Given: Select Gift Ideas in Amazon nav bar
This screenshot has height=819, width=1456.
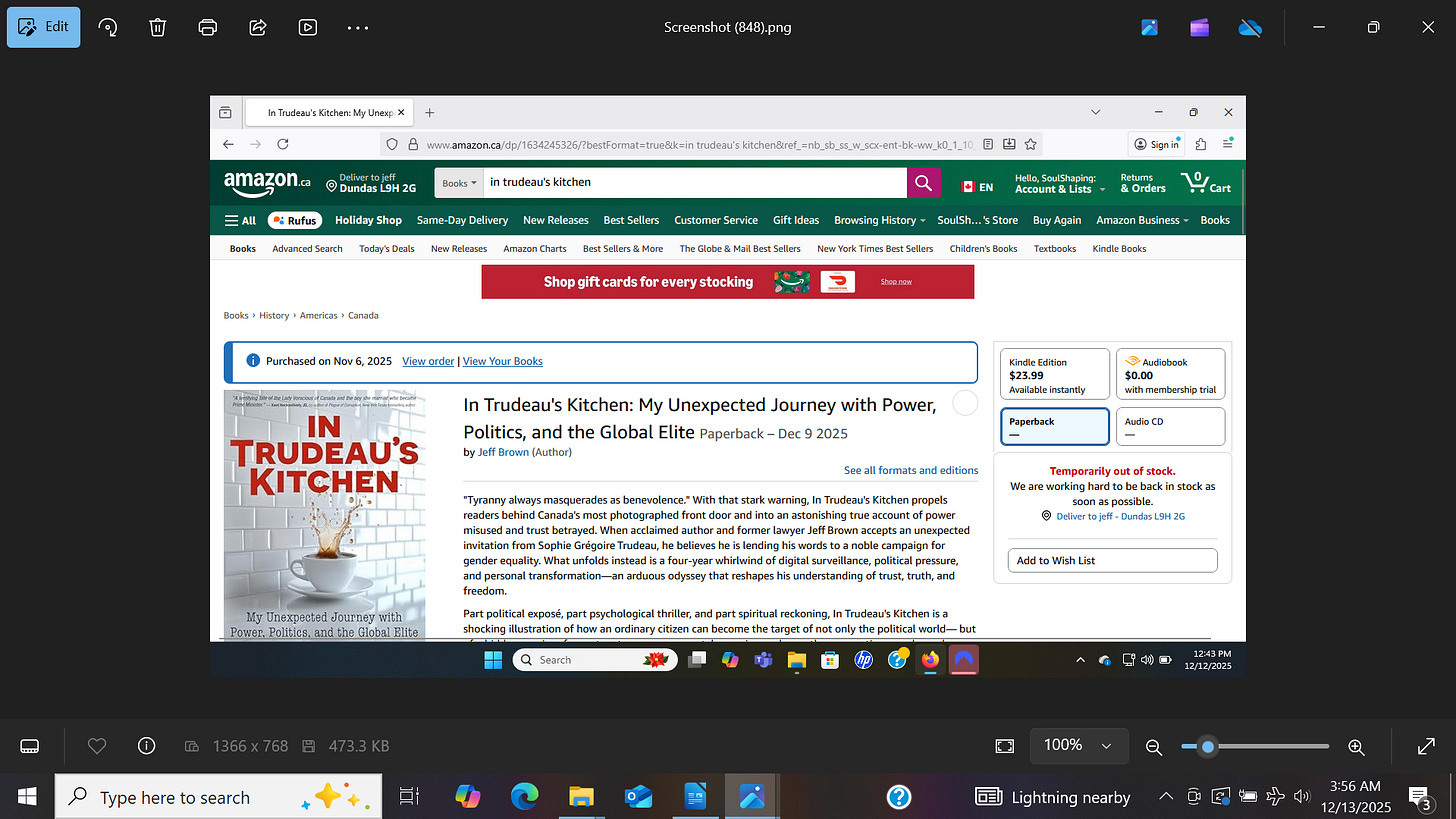Looking at the screenshot, I should tap(796, 220).
